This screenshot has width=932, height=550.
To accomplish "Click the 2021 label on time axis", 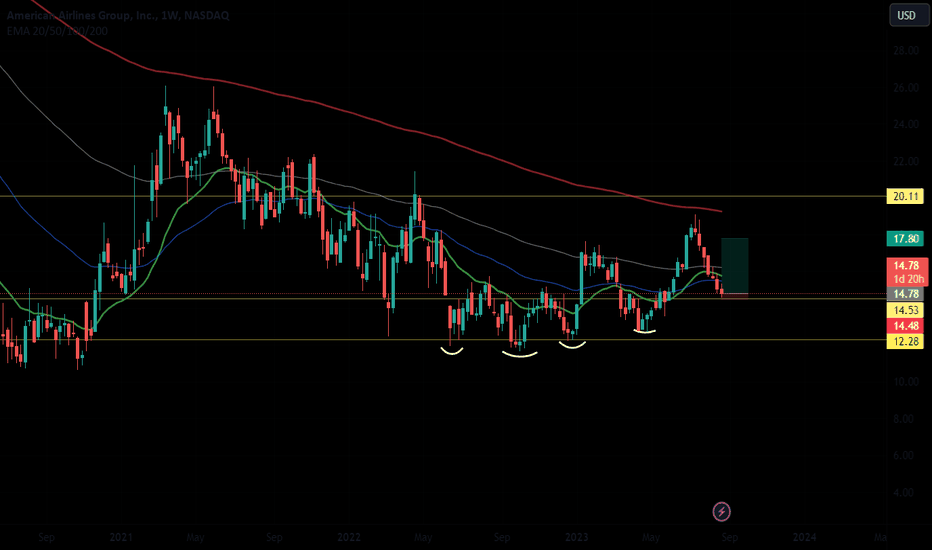I will [121, 538].
